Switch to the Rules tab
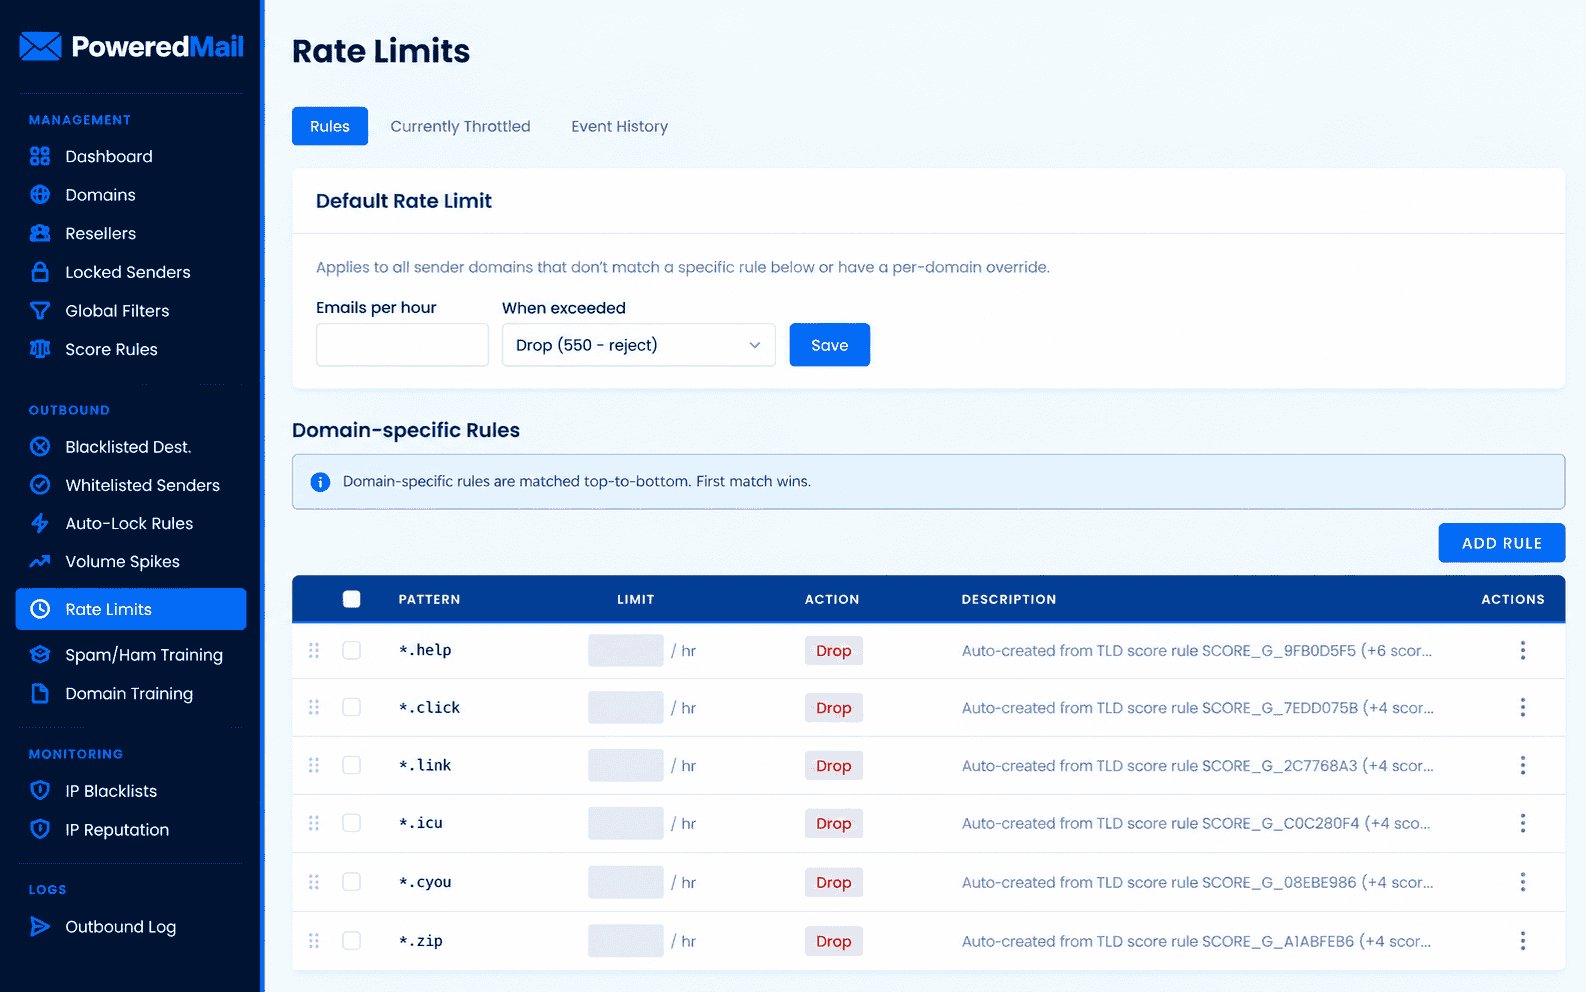 coord(330,126)
